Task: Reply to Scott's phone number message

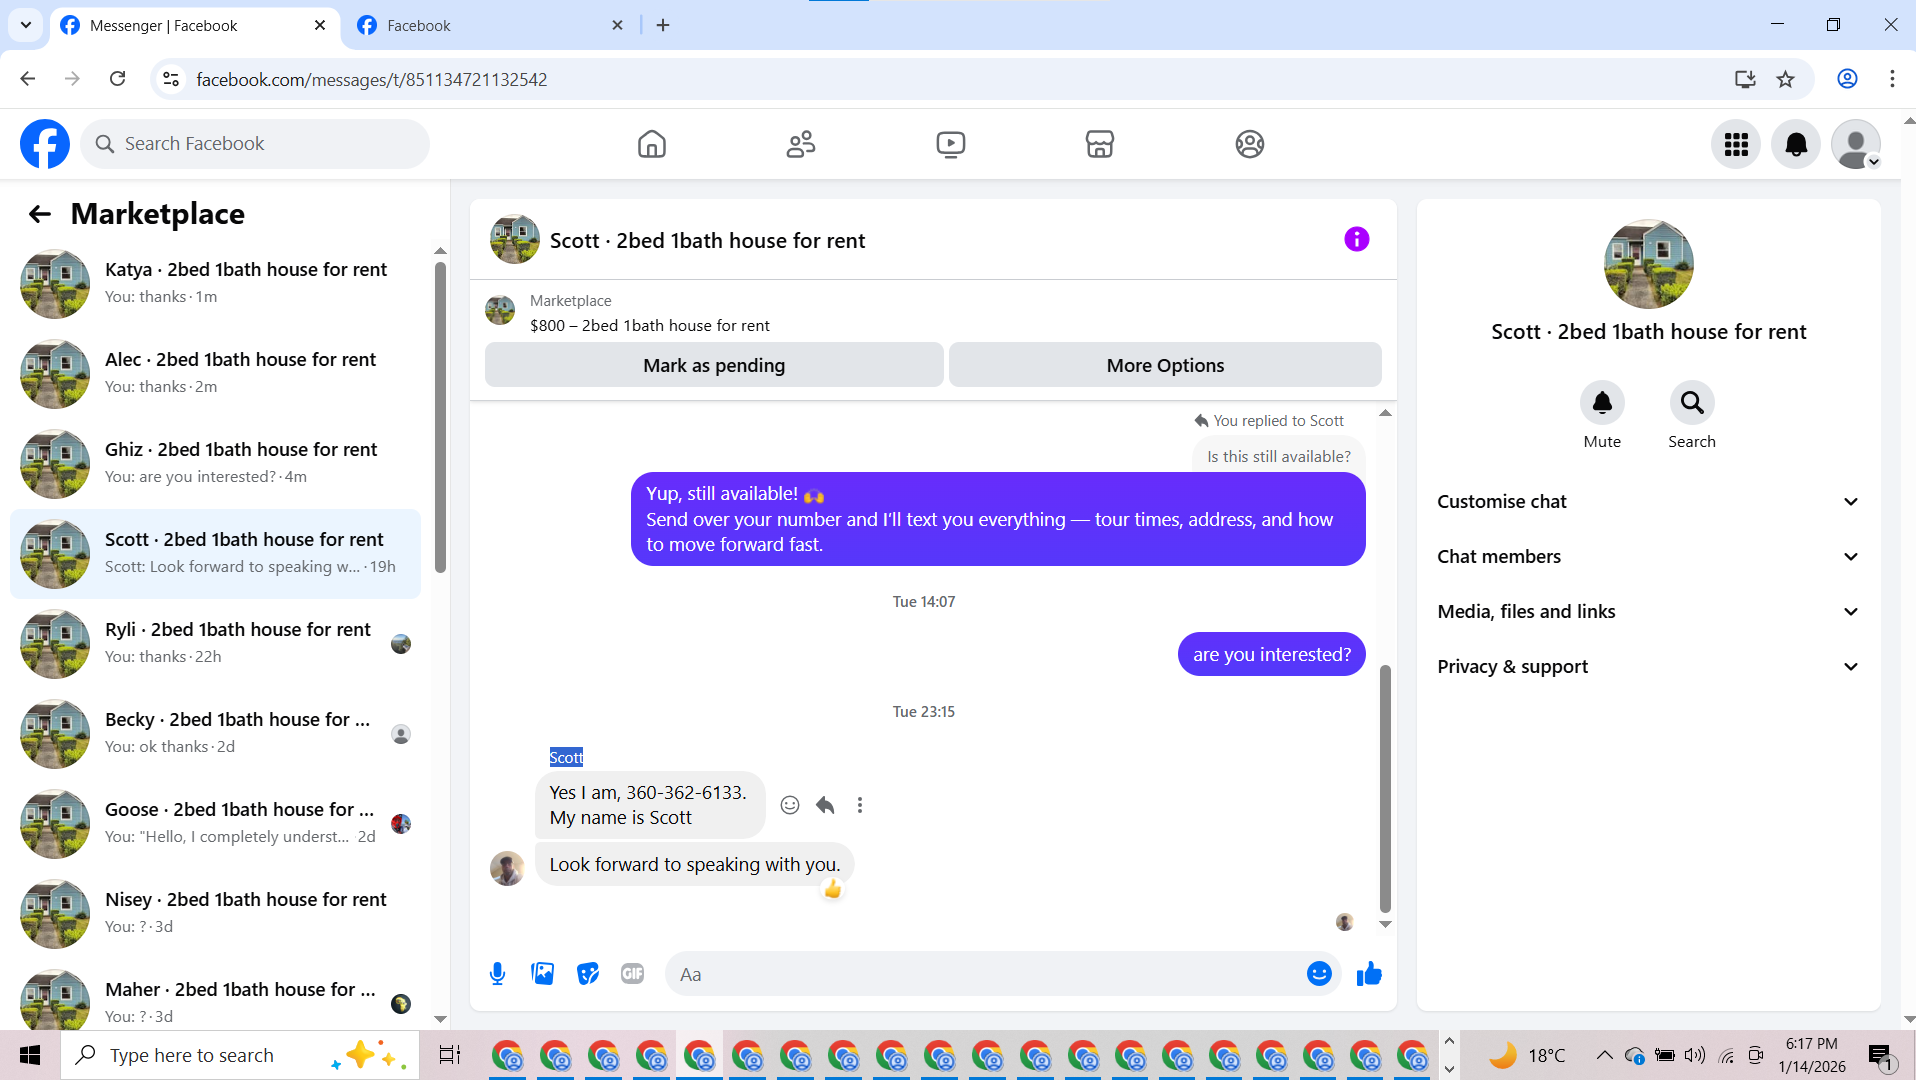Action: (825, 805)
